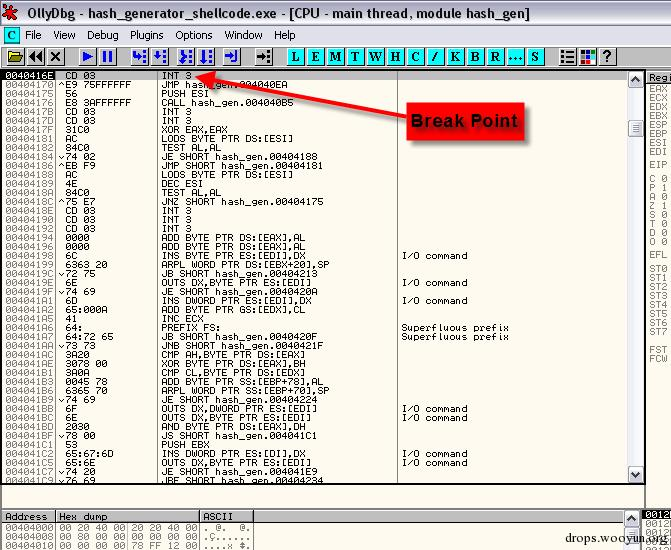Click the Restart program rewind icon
Image resolution: width=671 pixels, height=550 pixels.
36,56
